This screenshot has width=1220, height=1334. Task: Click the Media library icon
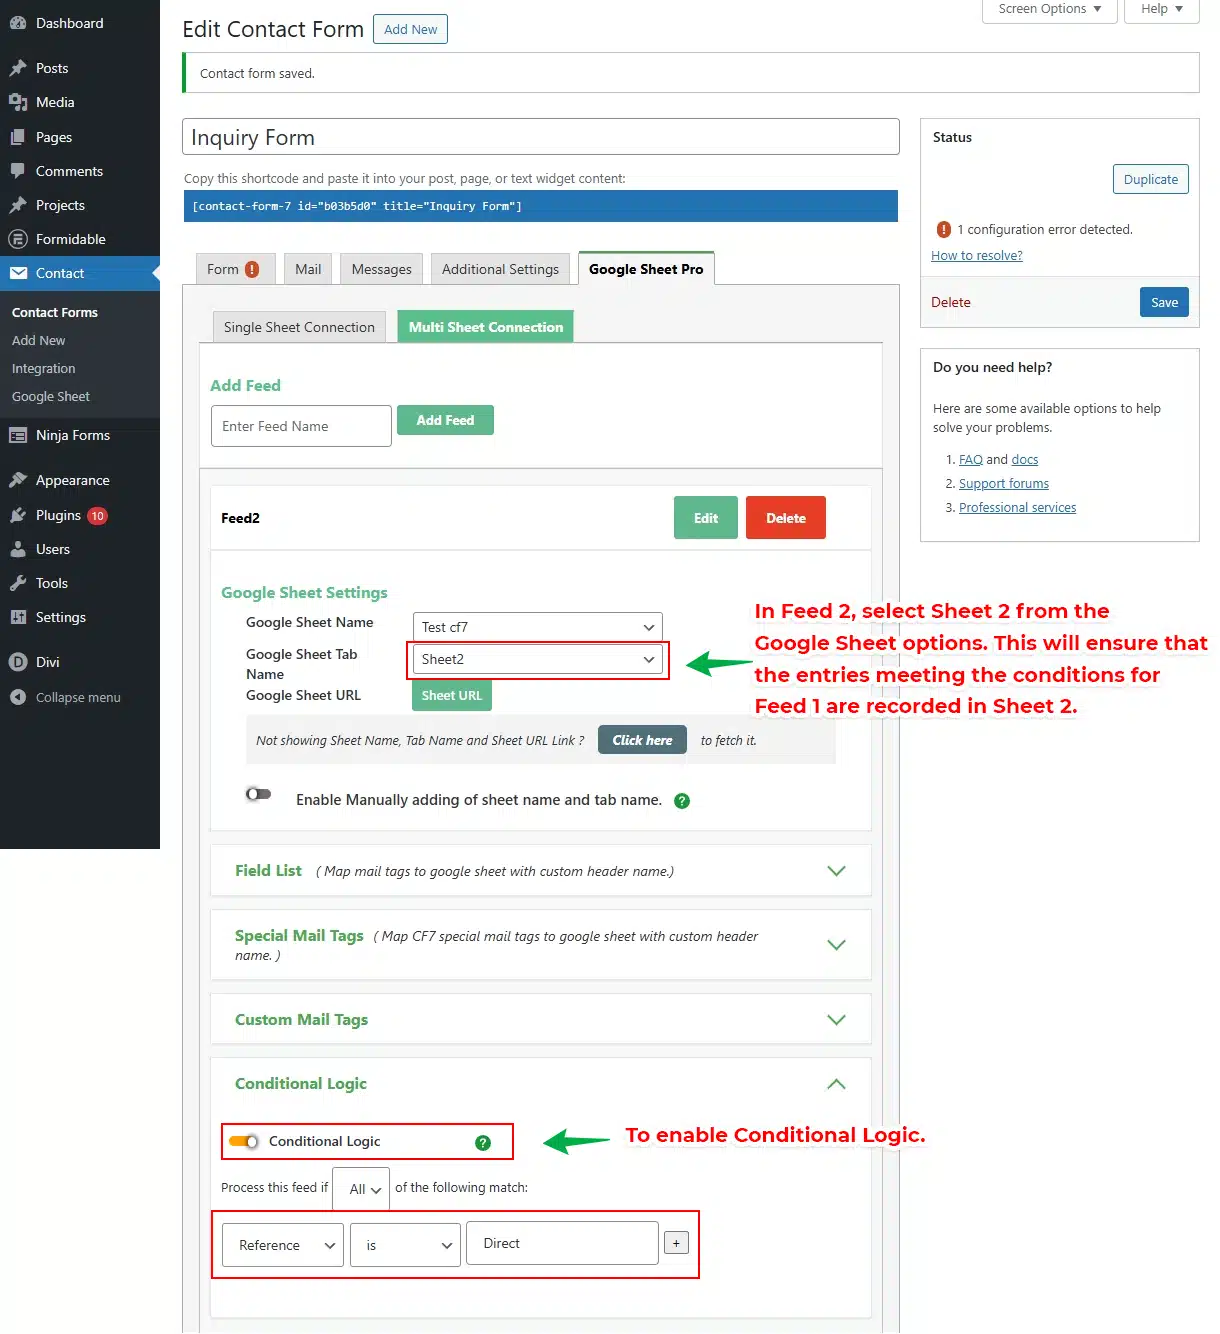point(18,102)
